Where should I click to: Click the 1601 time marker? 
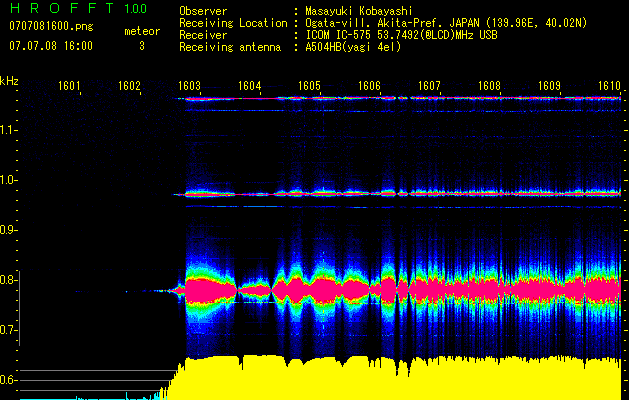(69, 87)
